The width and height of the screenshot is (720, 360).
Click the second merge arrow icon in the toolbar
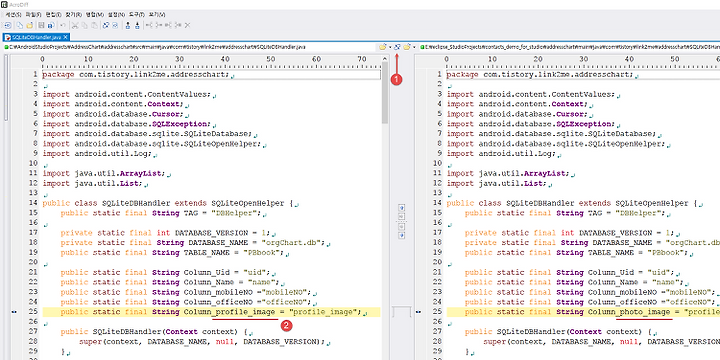pos(158,25)
